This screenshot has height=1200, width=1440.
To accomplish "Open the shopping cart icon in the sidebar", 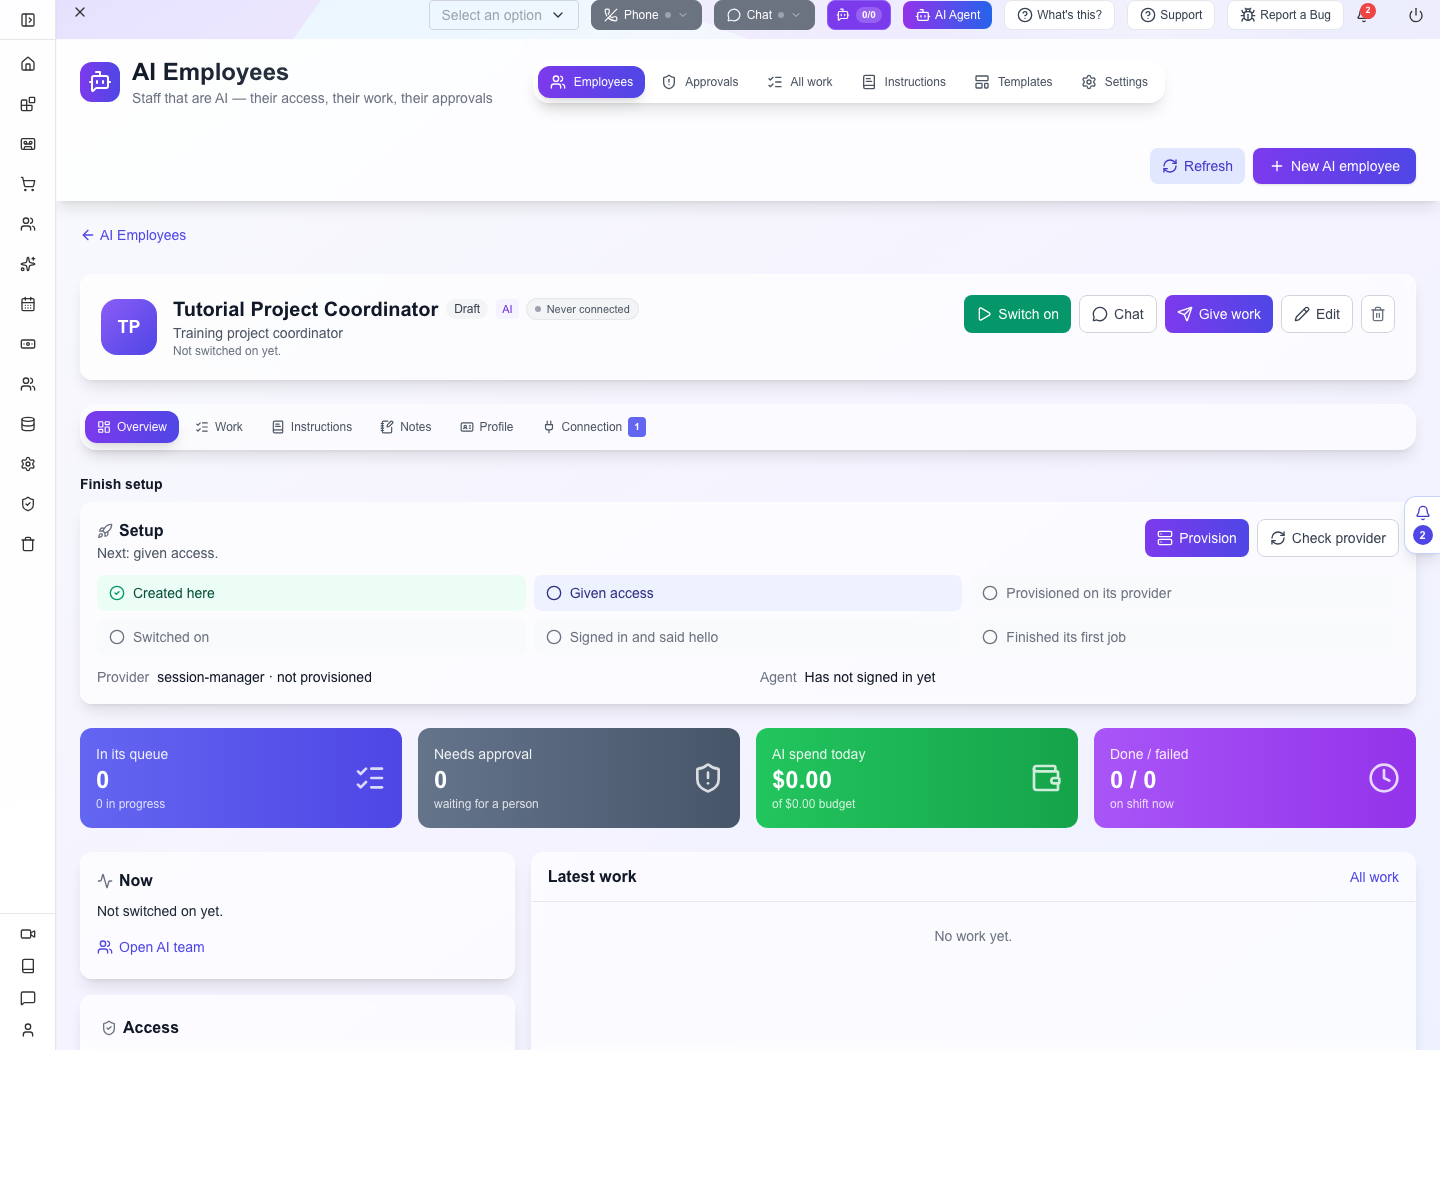I will 28,184.
